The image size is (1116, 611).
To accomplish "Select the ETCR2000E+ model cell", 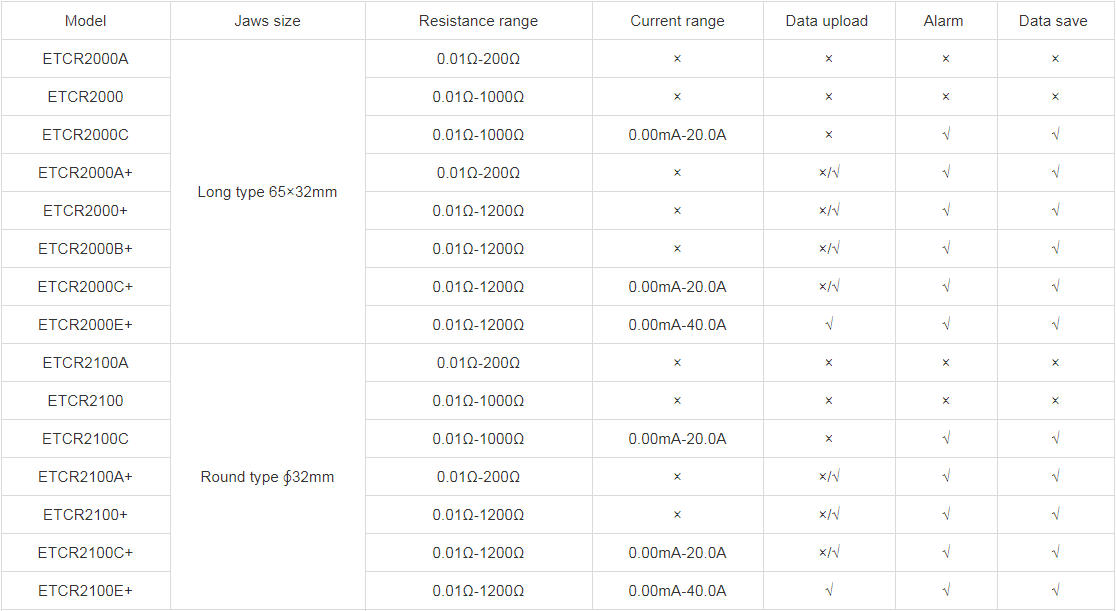I will [85, 325].
